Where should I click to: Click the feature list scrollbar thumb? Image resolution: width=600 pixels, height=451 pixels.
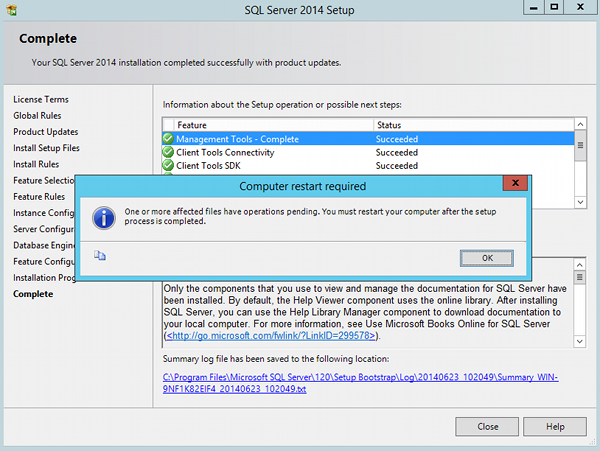pyautogui.click(x=580, y=145)
